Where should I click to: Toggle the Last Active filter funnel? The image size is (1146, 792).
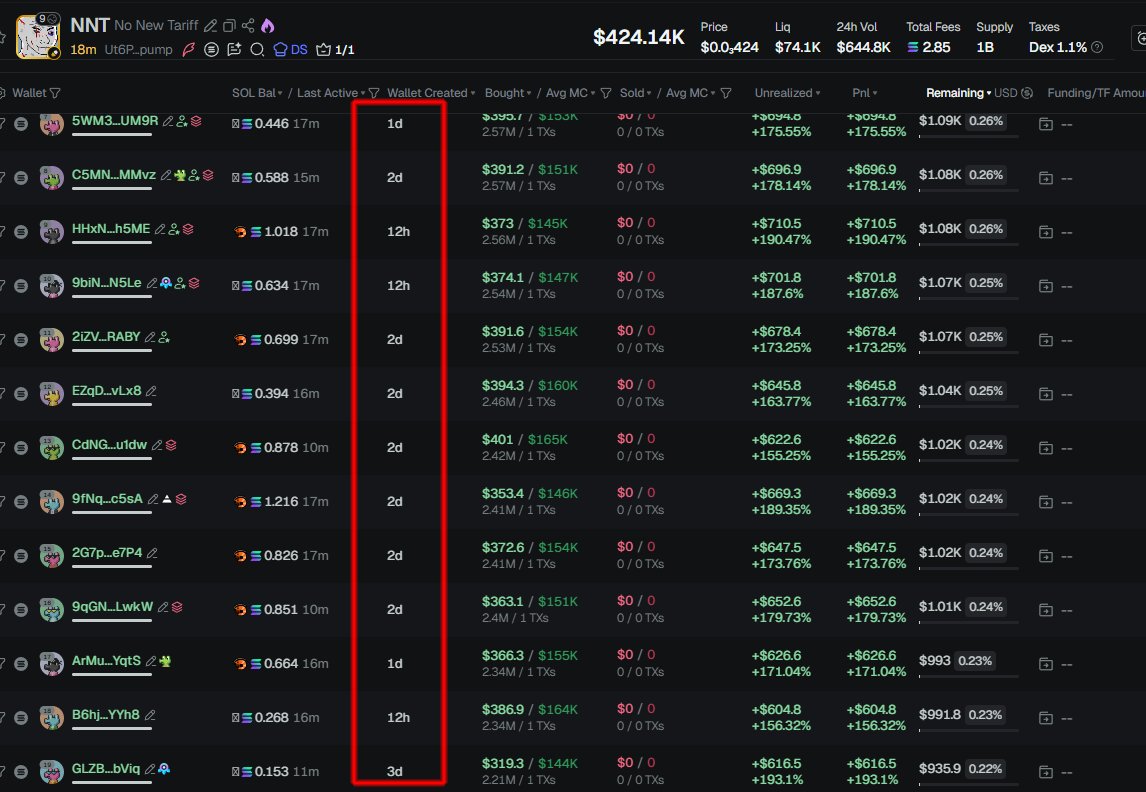pos(373,93)
